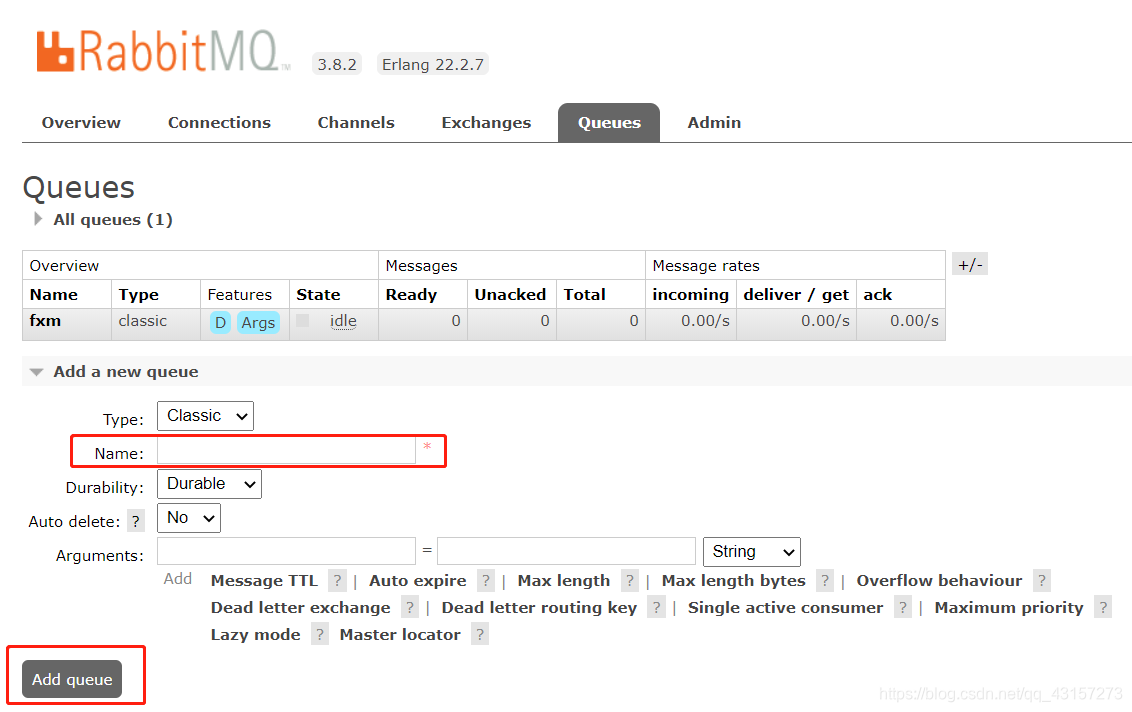
Task: Open help for Max length
Action: [x=630, y=581]
